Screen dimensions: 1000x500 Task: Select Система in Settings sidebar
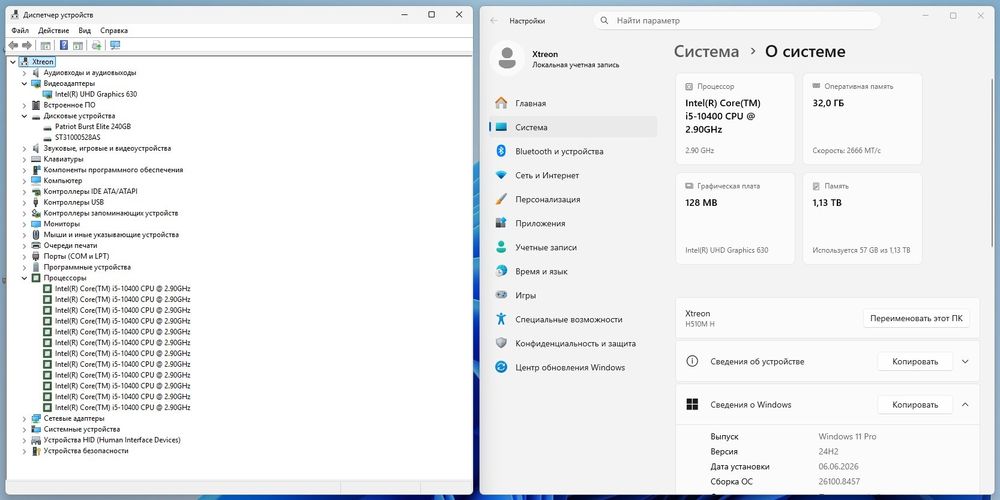coord(573,127)
